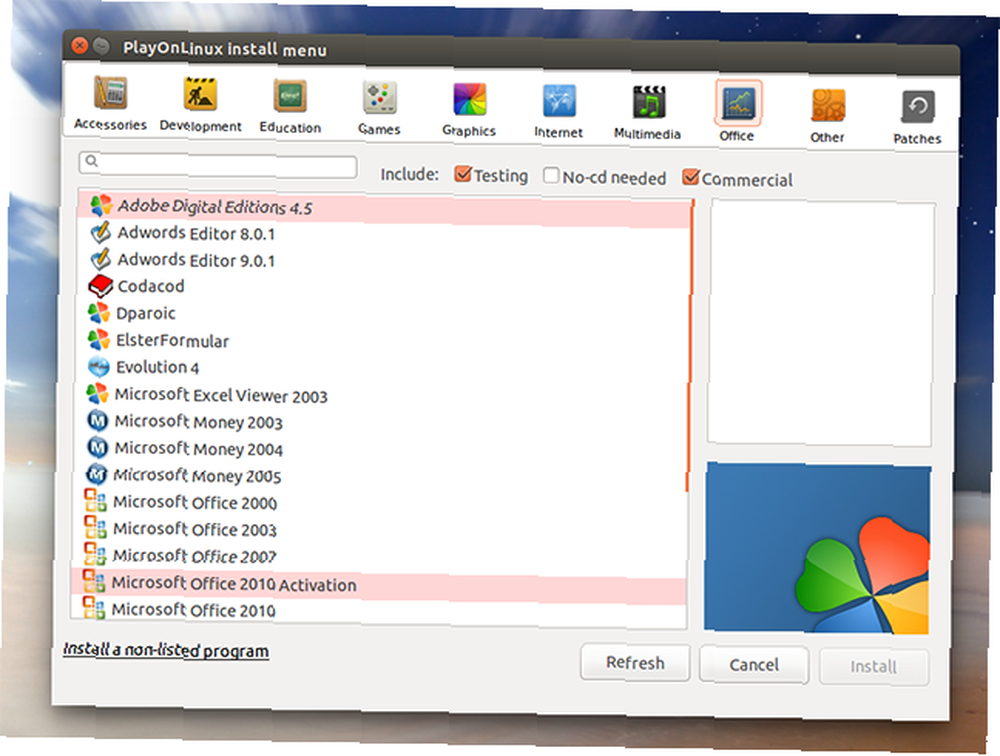This screenshot has width=1000, height=756.
Task: Select the Evolution 4 entry
Action: [x=384, y=371]
